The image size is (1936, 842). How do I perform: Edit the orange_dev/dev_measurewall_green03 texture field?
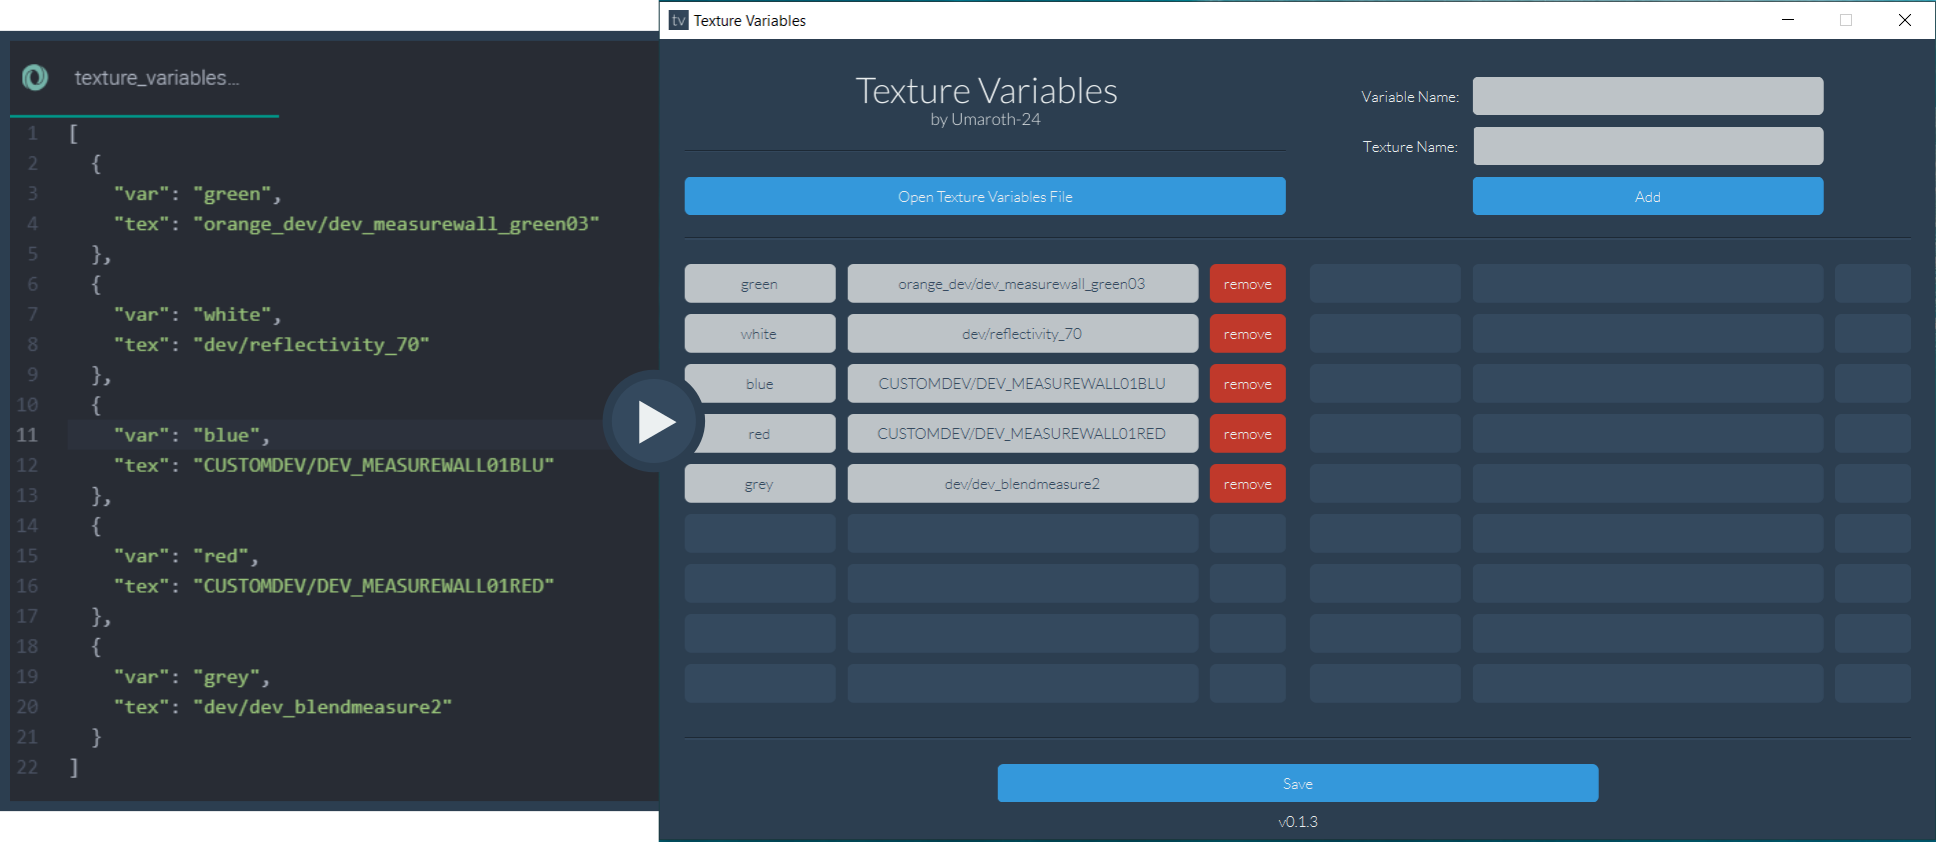[1023, 283]
